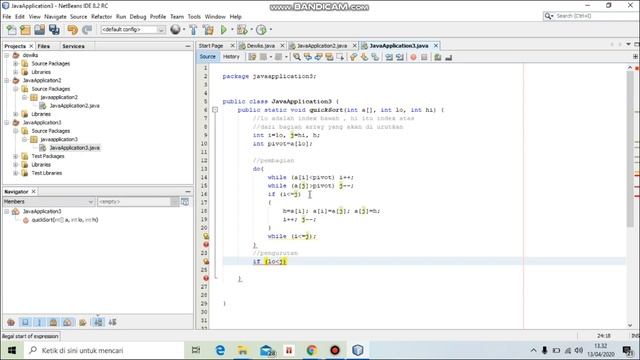The width and height of the screenshot is (640, 360).
Task: Select quickSort method in Navigator
Action: tap(64, 220)
